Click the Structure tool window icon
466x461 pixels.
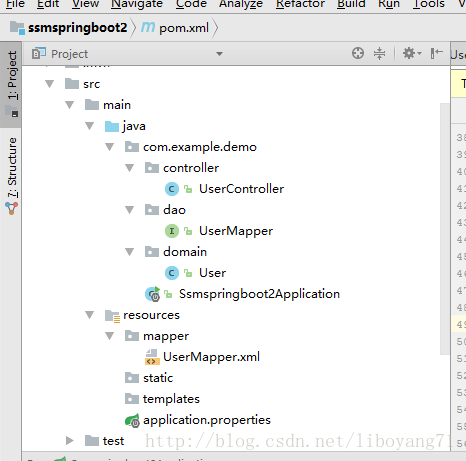point(12,208)
